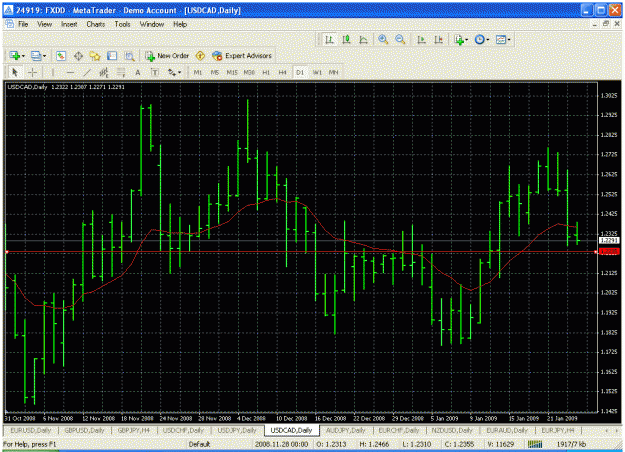The width and height of the screenshot is (625, 452).
Task: Expand the Profiles dropdown arrow
Action: tap(44, 56)
